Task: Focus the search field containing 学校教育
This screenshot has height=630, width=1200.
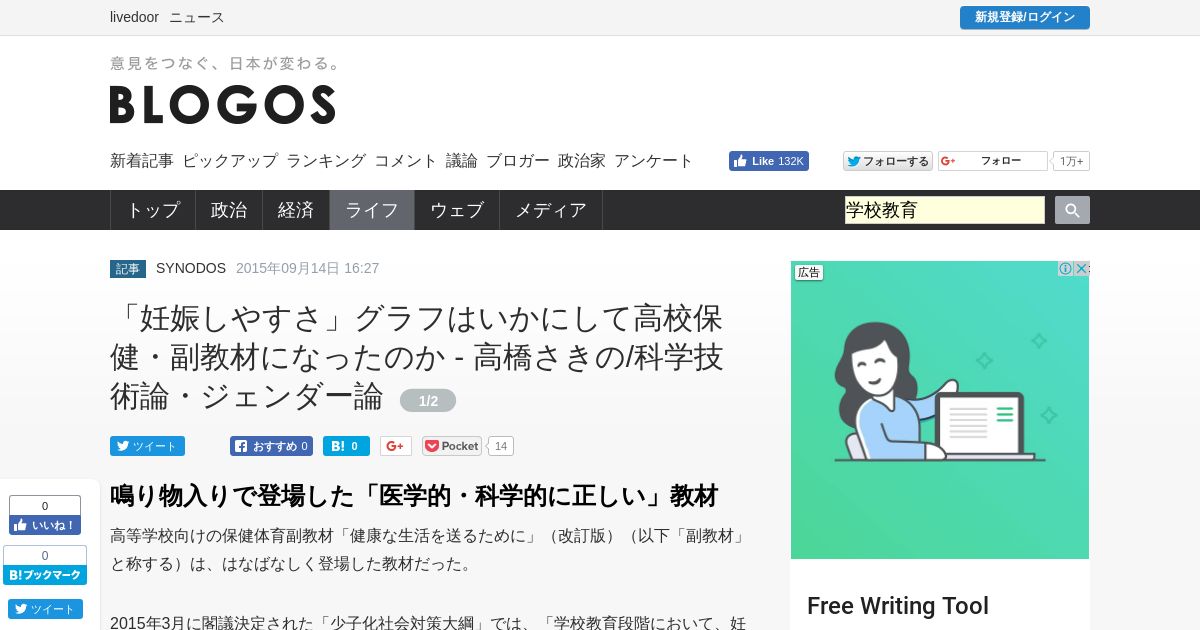Action: pyautogui.click(x=945, y=210)
